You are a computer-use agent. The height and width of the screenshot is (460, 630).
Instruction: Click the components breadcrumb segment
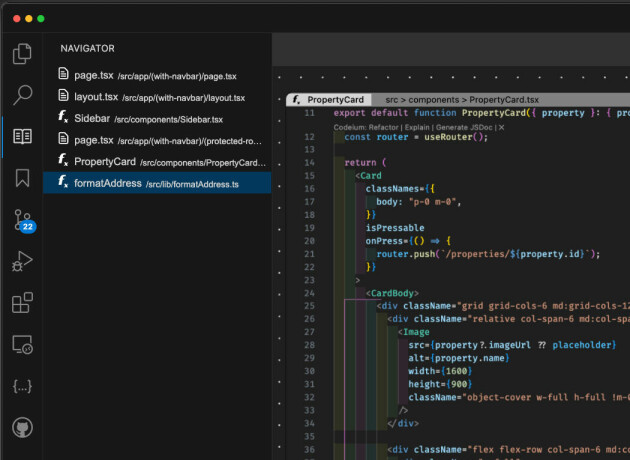[x=434, y=100]
